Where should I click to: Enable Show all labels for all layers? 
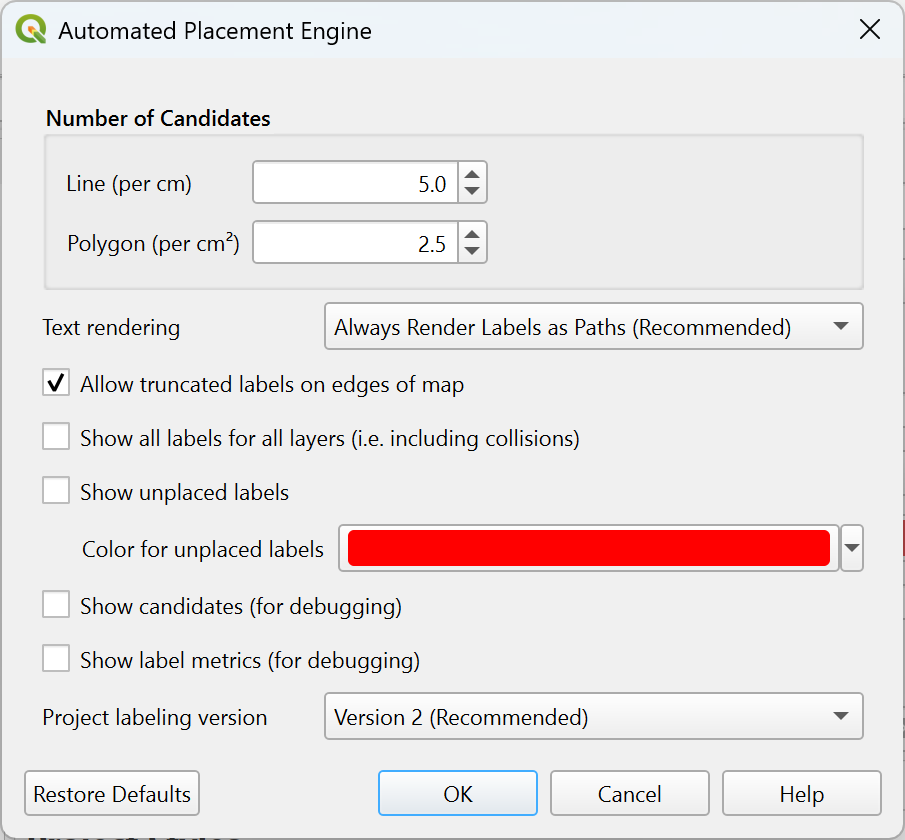[x=56, y=436]
